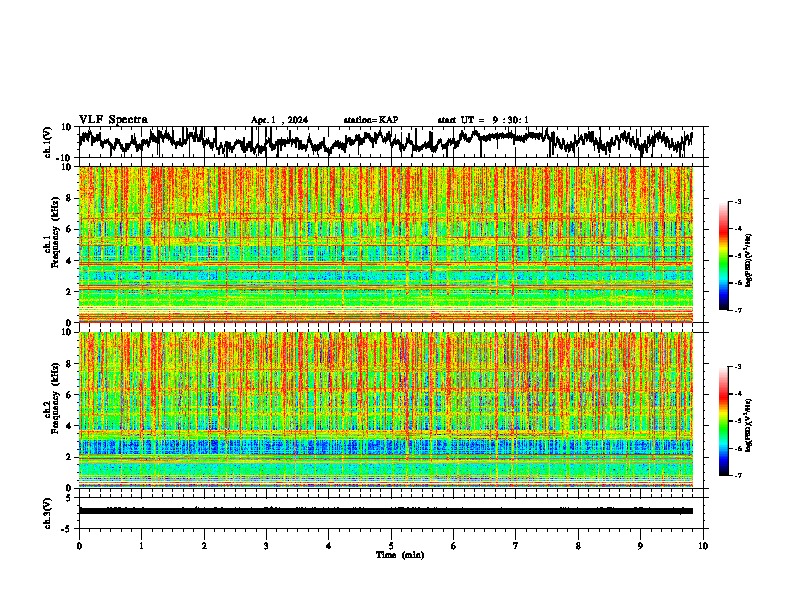Click the "2" frequency tick of ch.2 spectrogram
Viewport: 792px width, 612px height.
[x=71, y=457]
